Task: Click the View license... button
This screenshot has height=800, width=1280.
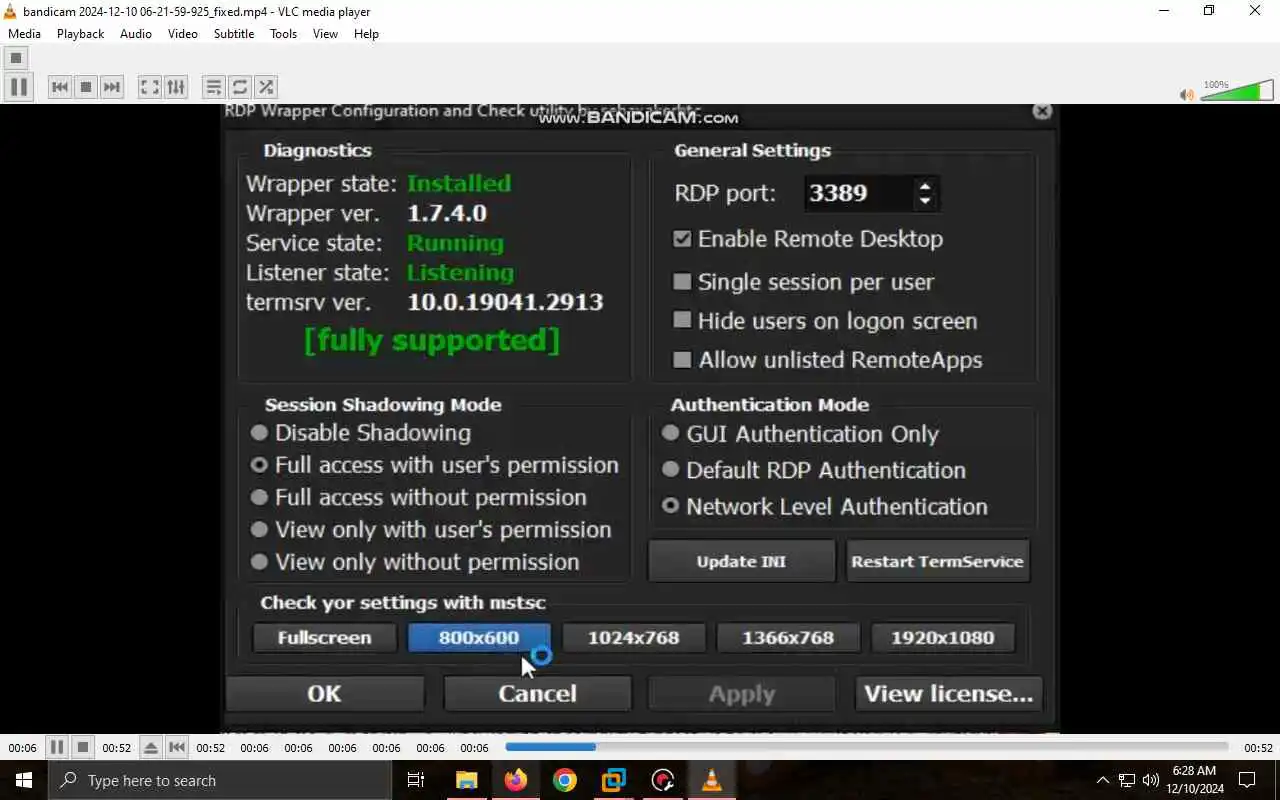Action: [948, 694]
